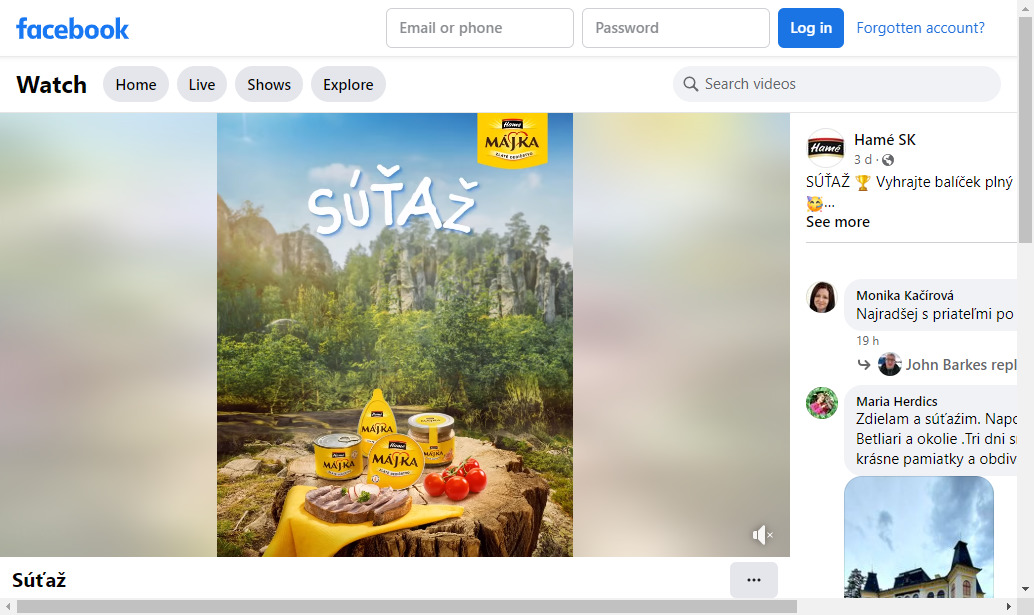Click the Súťaž video title text
Image resolution: width=1034 pixels, height=615 pixels.
point(39,580)
